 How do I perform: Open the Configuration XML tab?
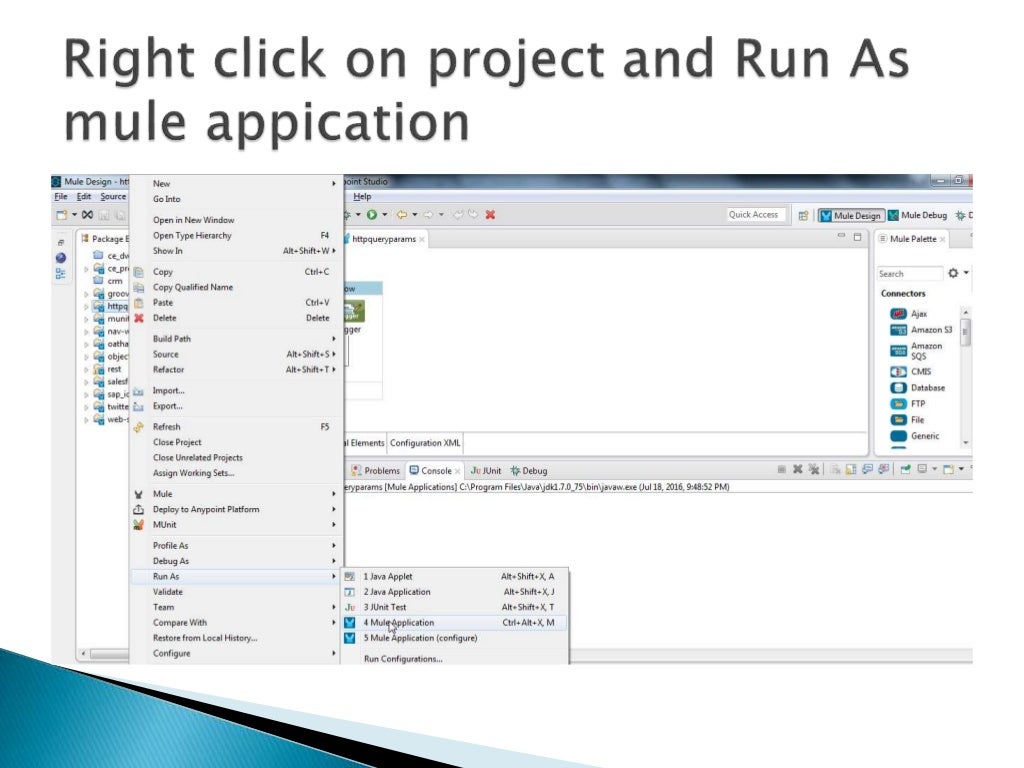pyautogui.click(x=425, y=443)
